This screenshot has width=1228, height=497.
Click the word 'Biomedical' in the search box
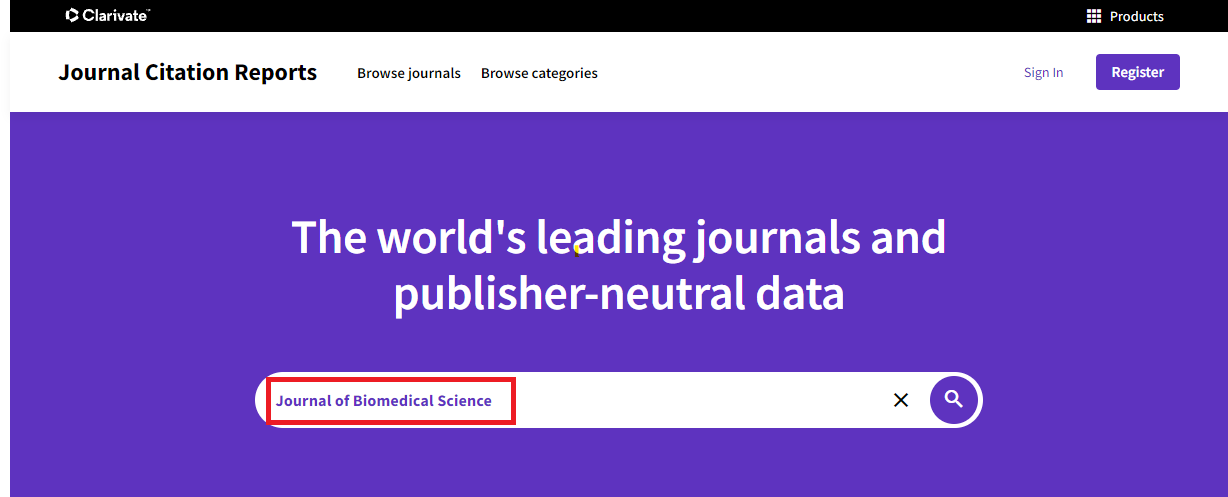393,401
